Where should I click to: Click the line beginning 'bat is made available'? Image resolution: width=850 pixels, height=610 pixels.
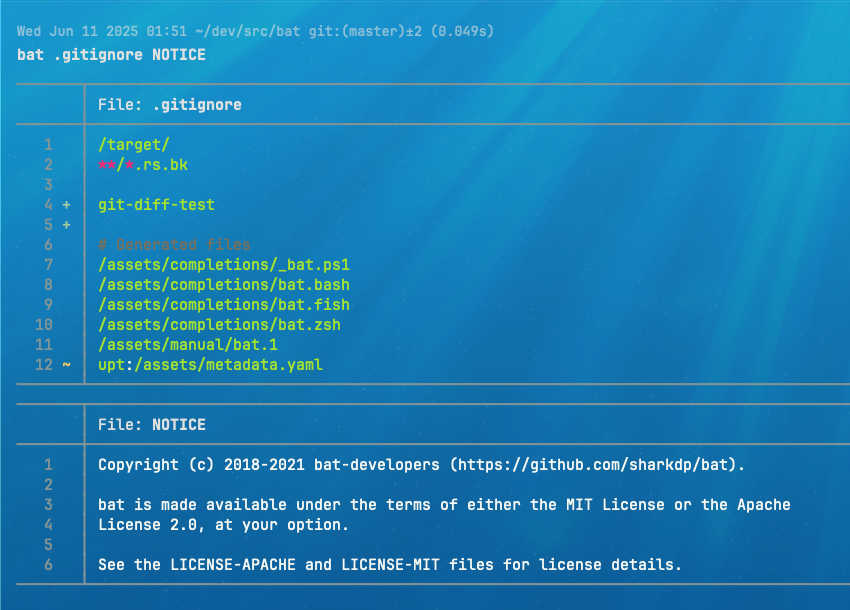tap(444, 505)
